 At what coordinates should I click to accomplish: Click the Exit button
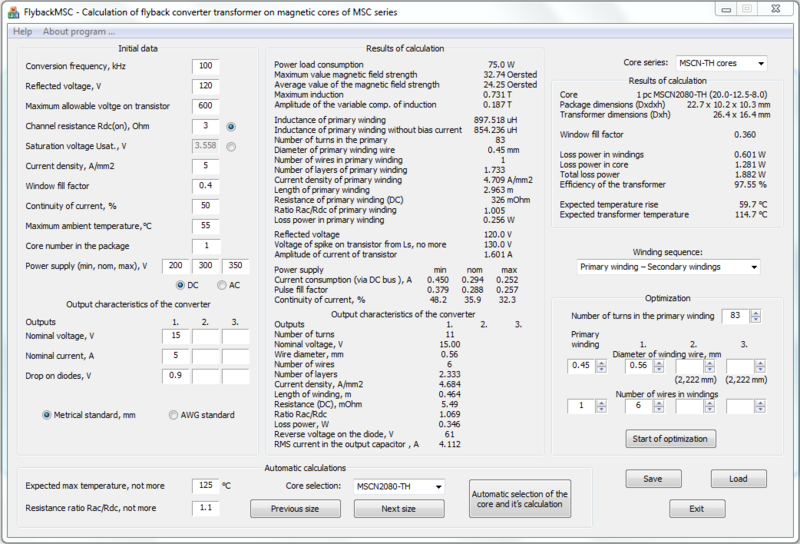point(697,509)
